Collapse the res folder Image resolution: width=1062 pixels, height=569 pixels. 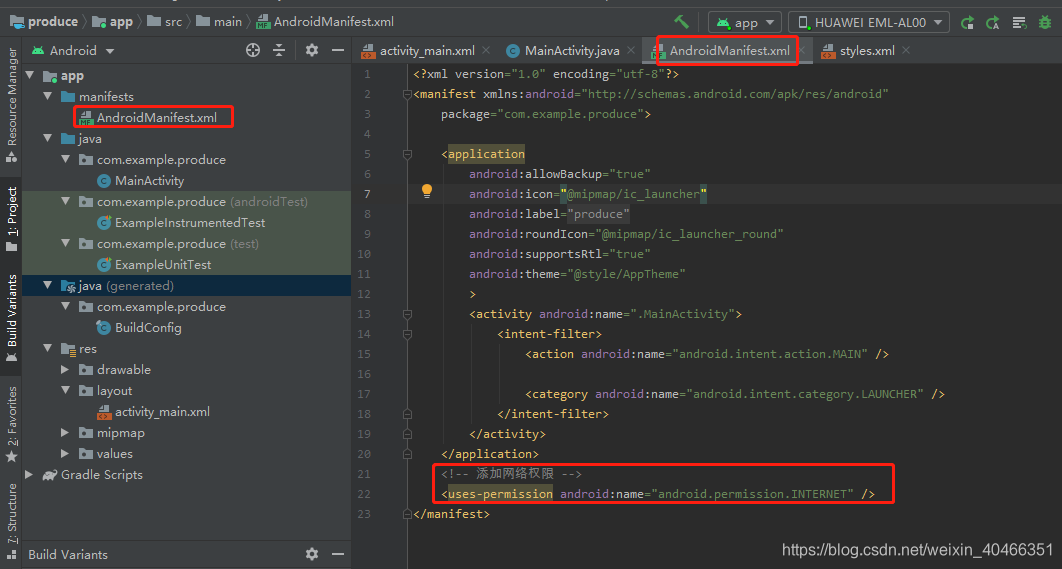tap(47, 348)
